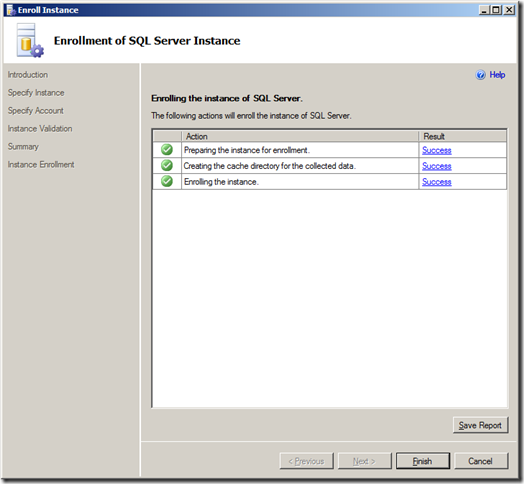Click the Help icon
This screenshot has height=484, width=524.
click(480, 75)
